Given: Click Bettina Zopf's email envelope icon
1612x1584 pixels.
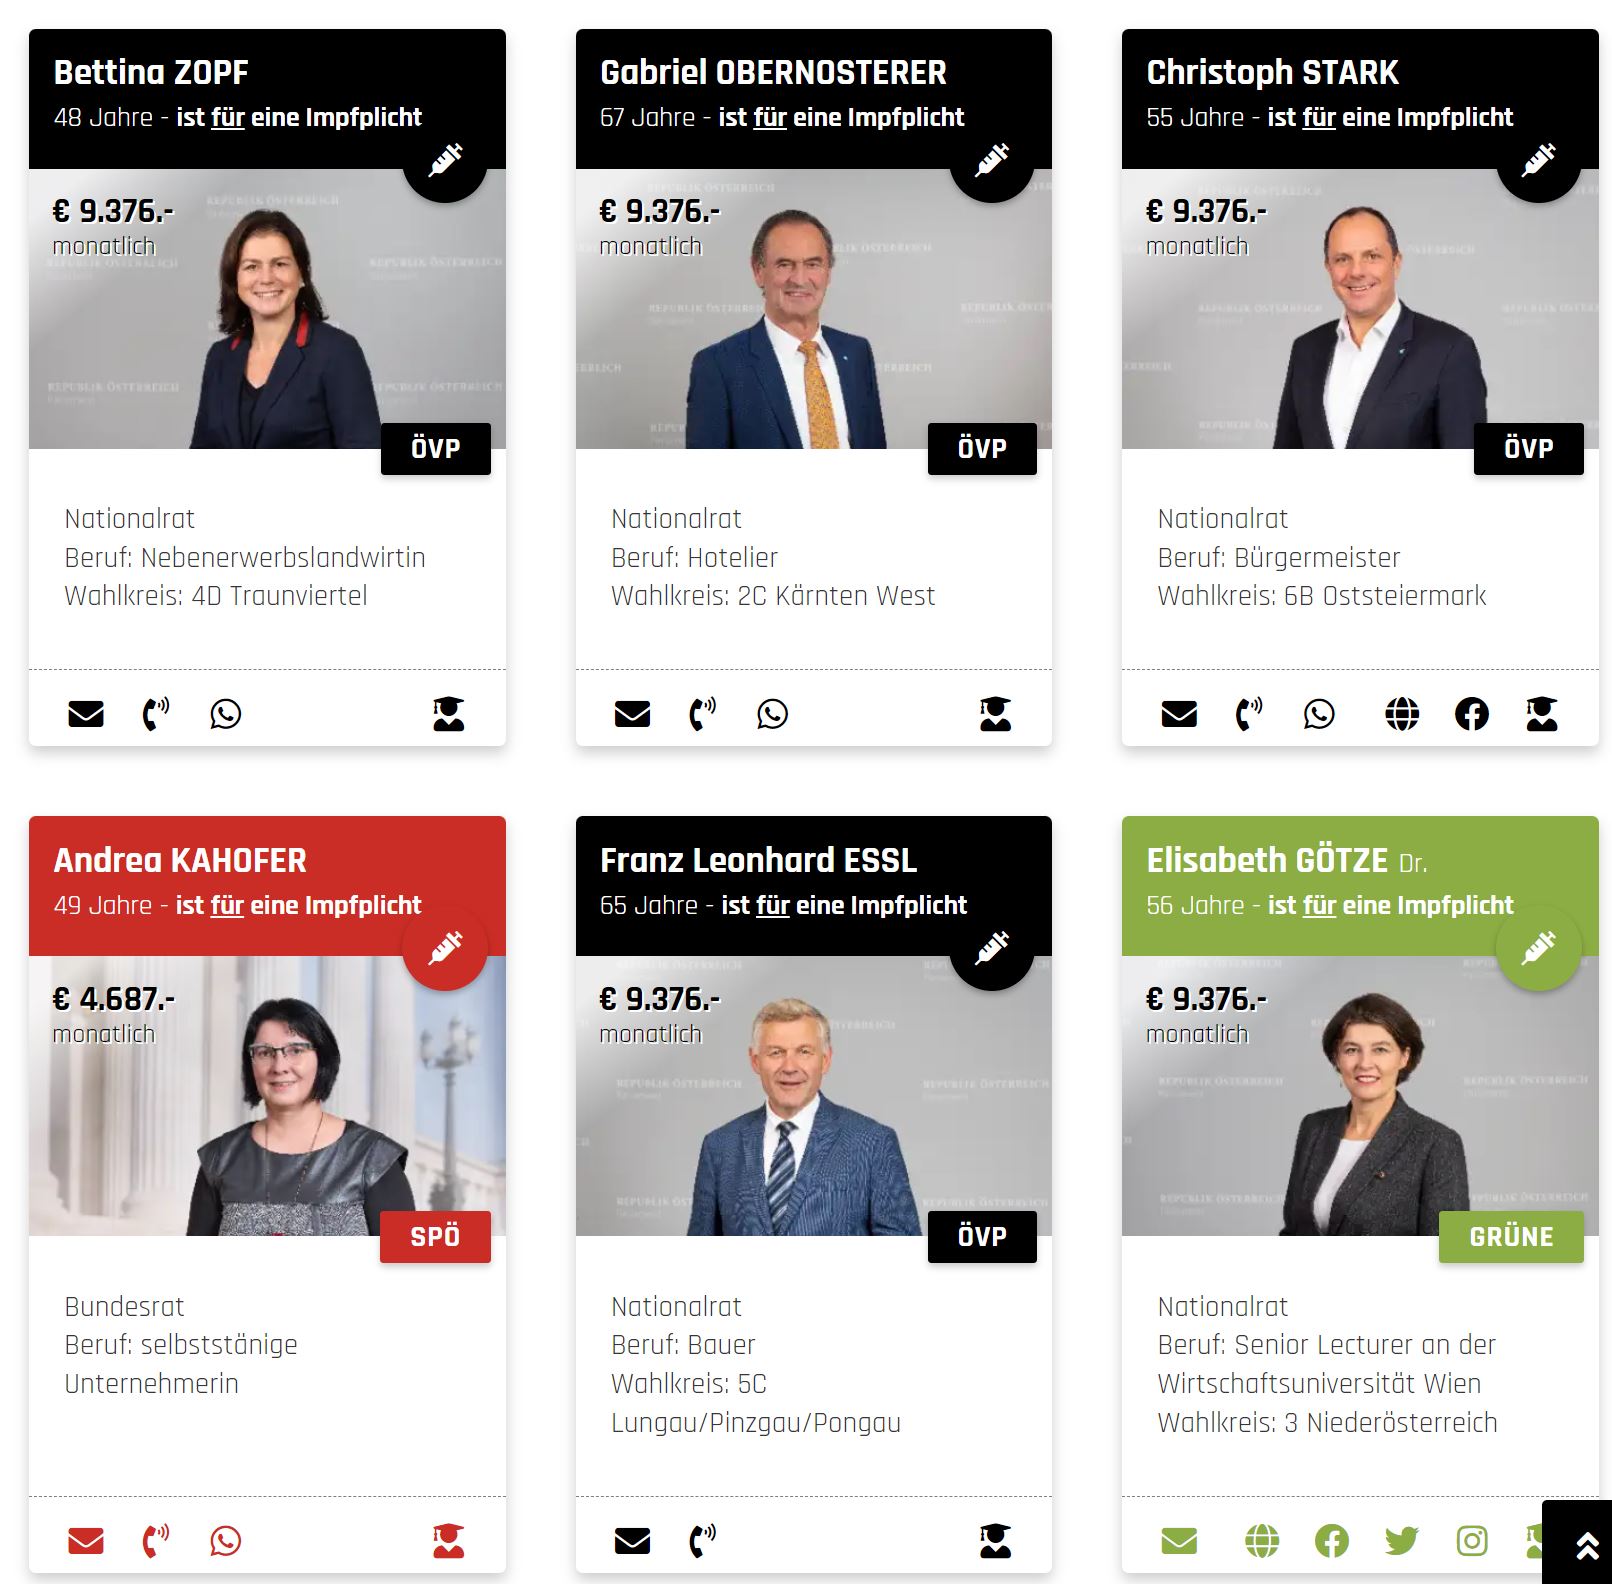Looking at the screenshot, I should pyautogui.click(x=86, y=714).
